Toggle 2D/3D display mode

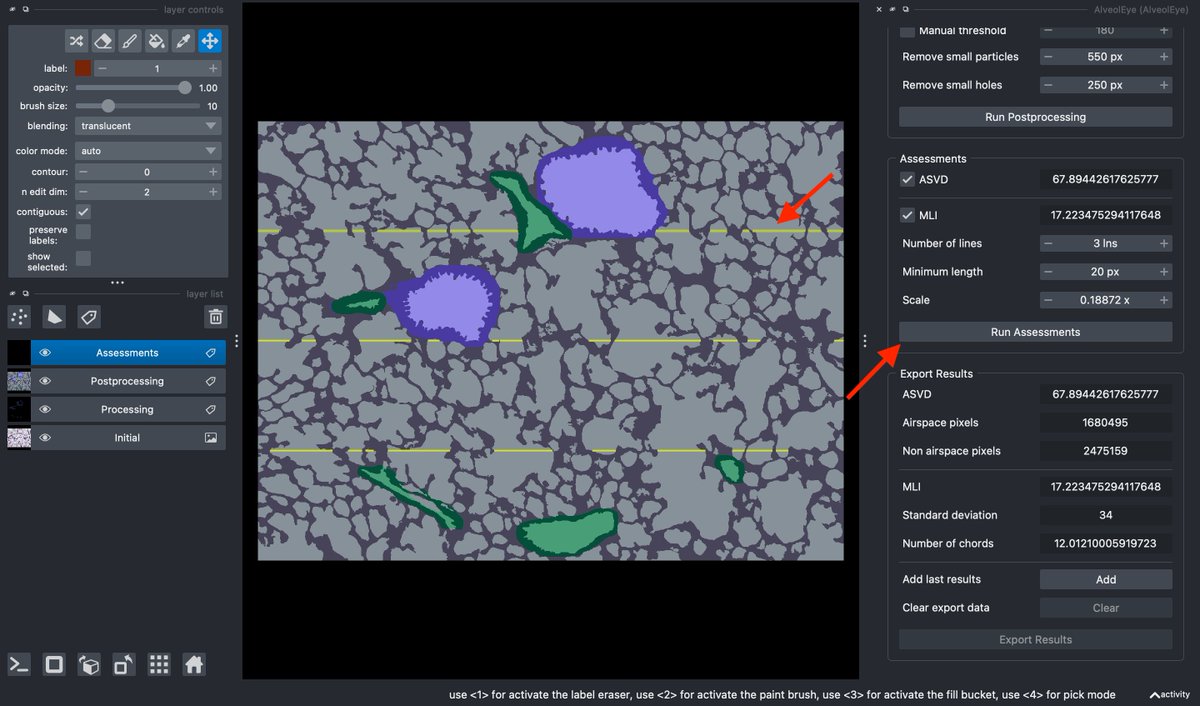click(54, 664)
